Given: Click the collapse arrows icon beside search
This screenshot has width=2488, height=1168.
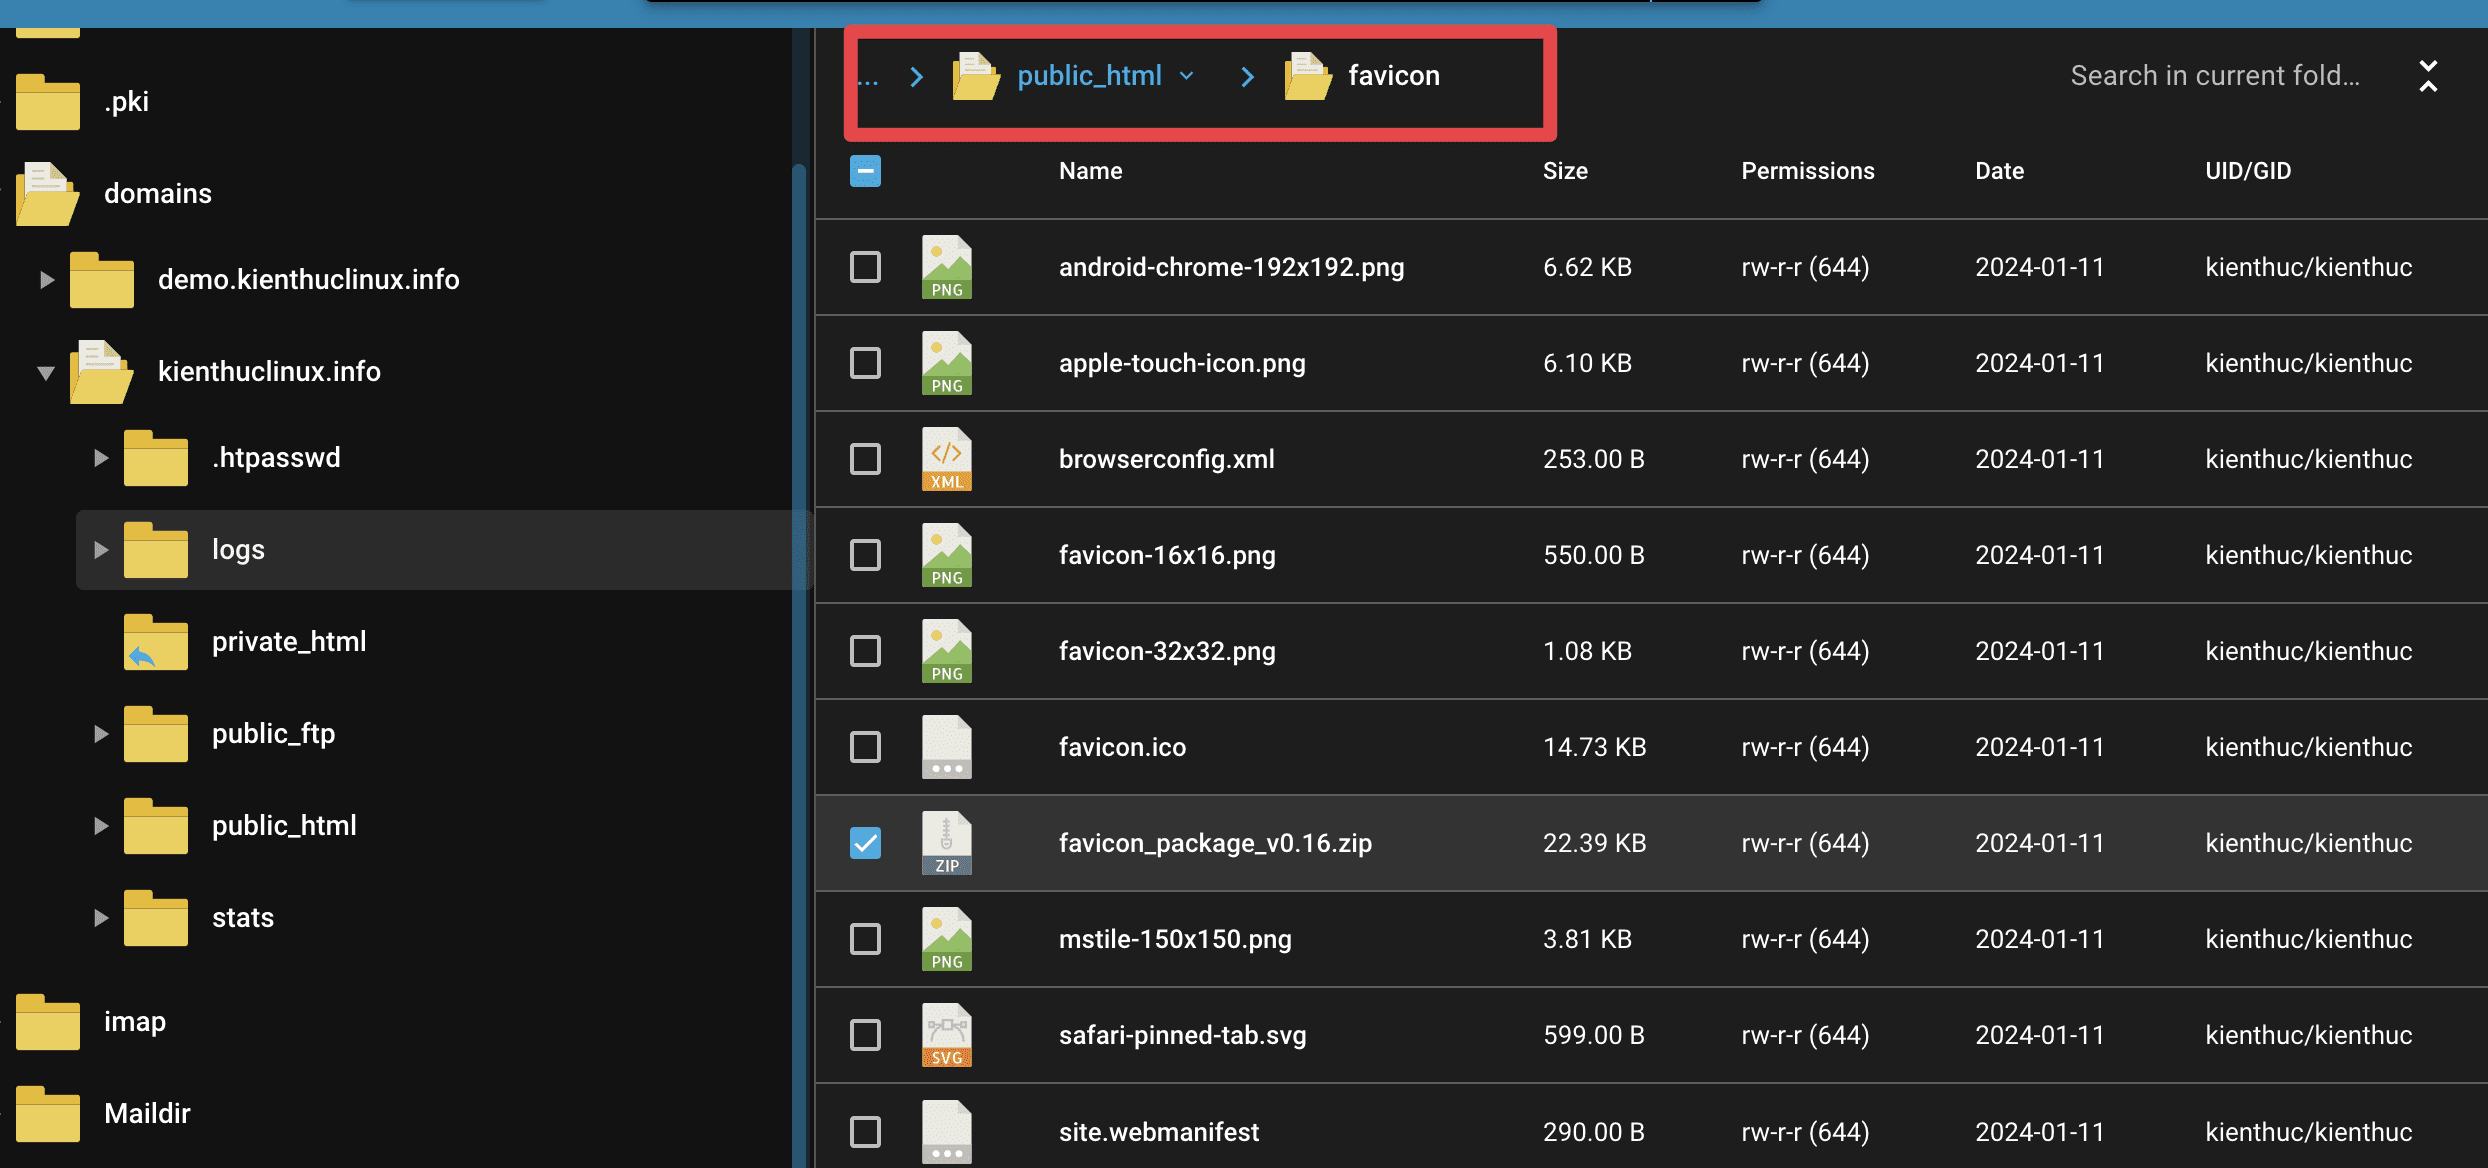Looking at the screenshot, I should (x=2428, y=76).
